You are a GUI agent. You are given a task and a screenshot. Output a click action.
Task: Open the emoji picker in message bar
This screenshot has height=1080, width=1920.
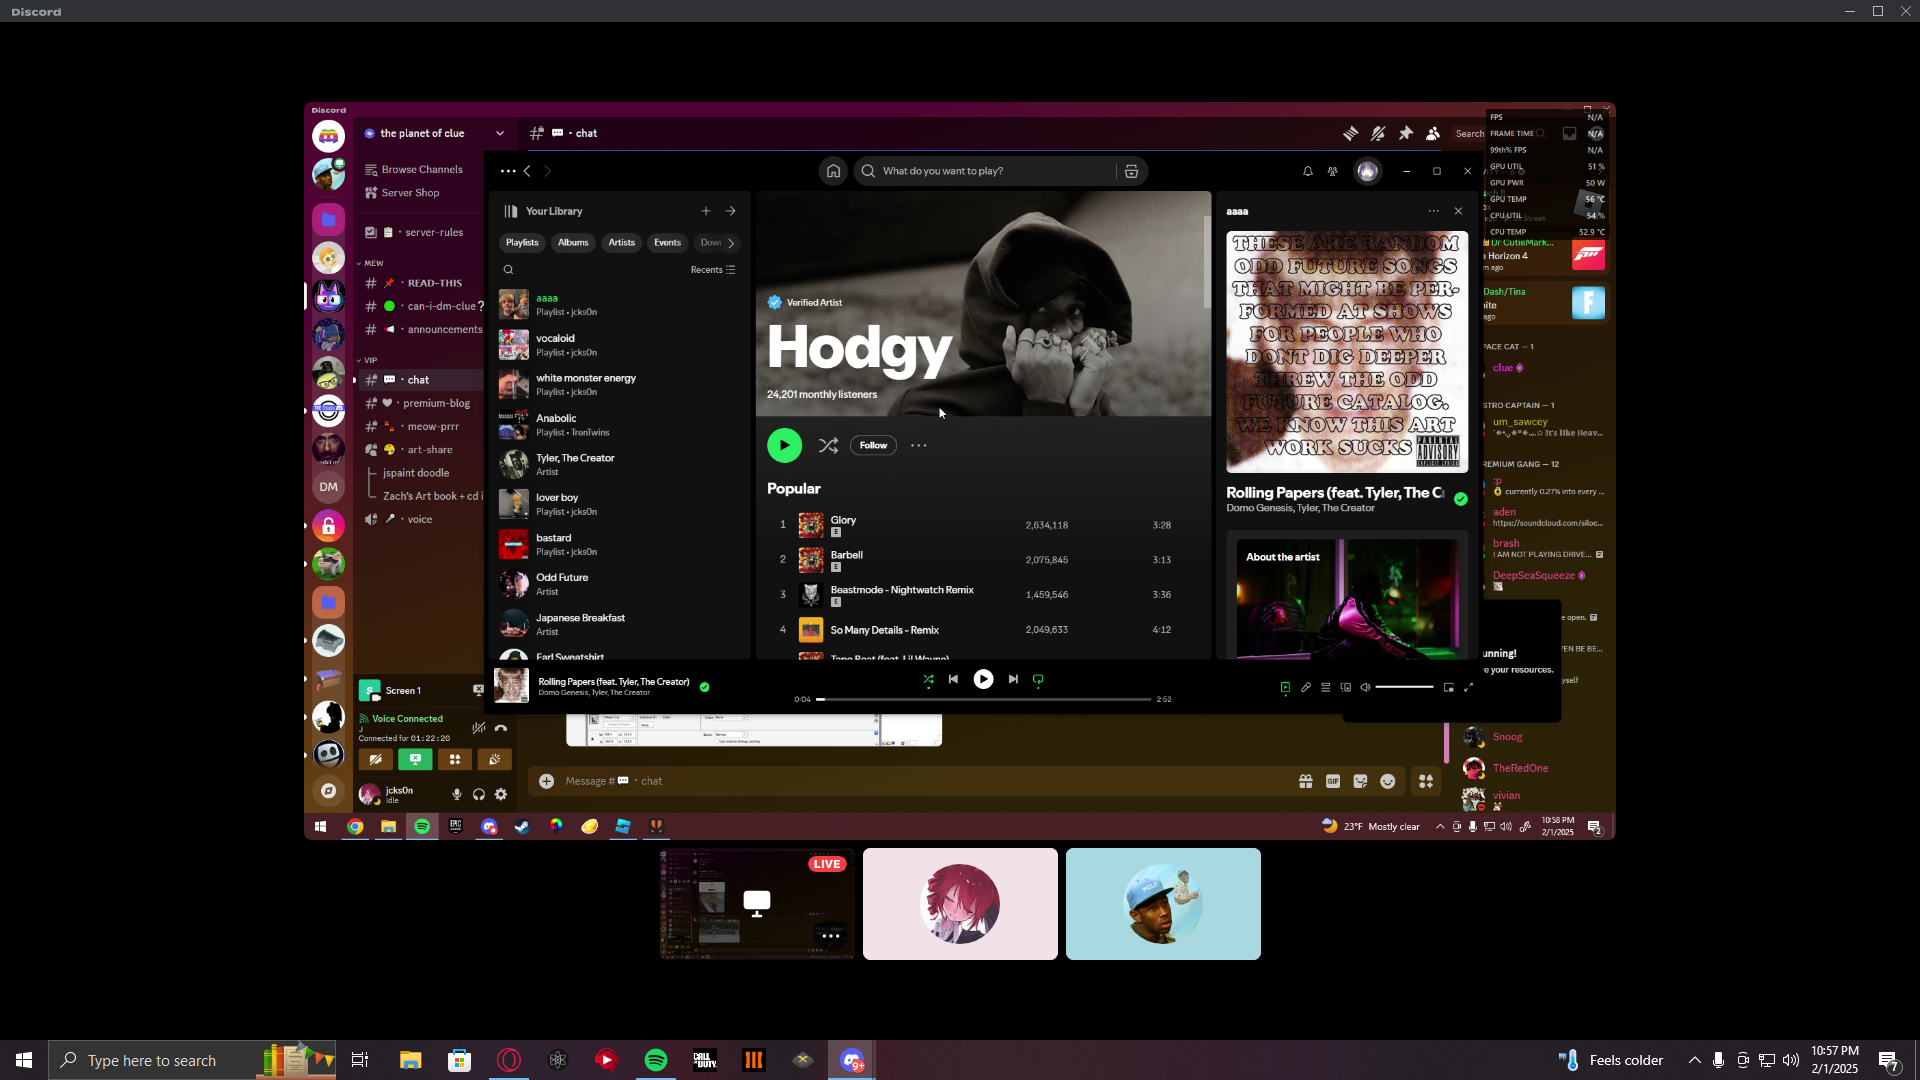click(x=1388, y=782)
